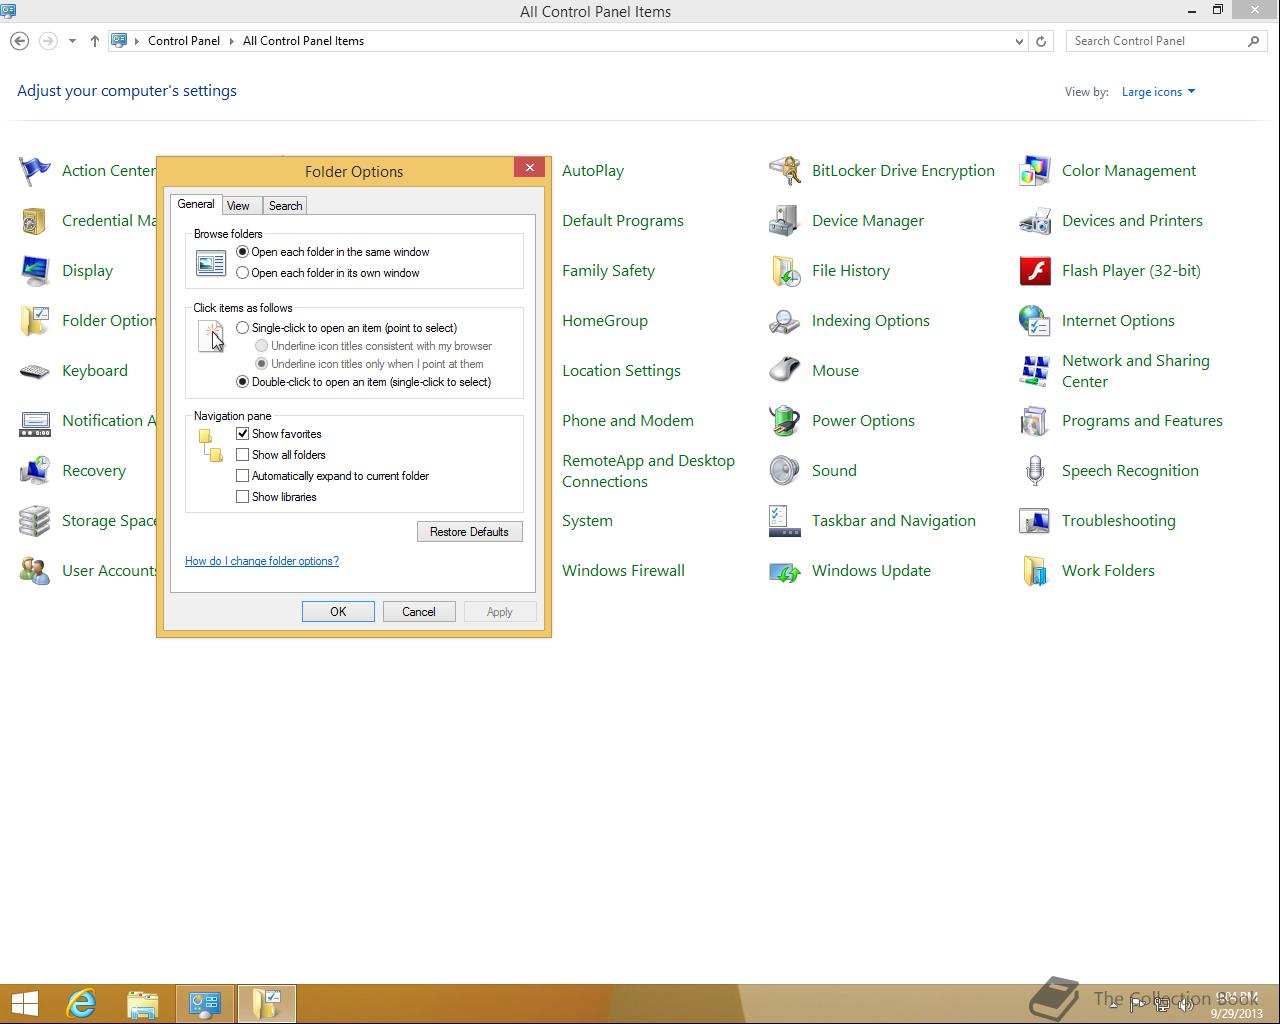The width and height of the screenshot is (1280, 1024).
Task: Cancel the Folder Options dialog
Action: (x=419, y=612)
